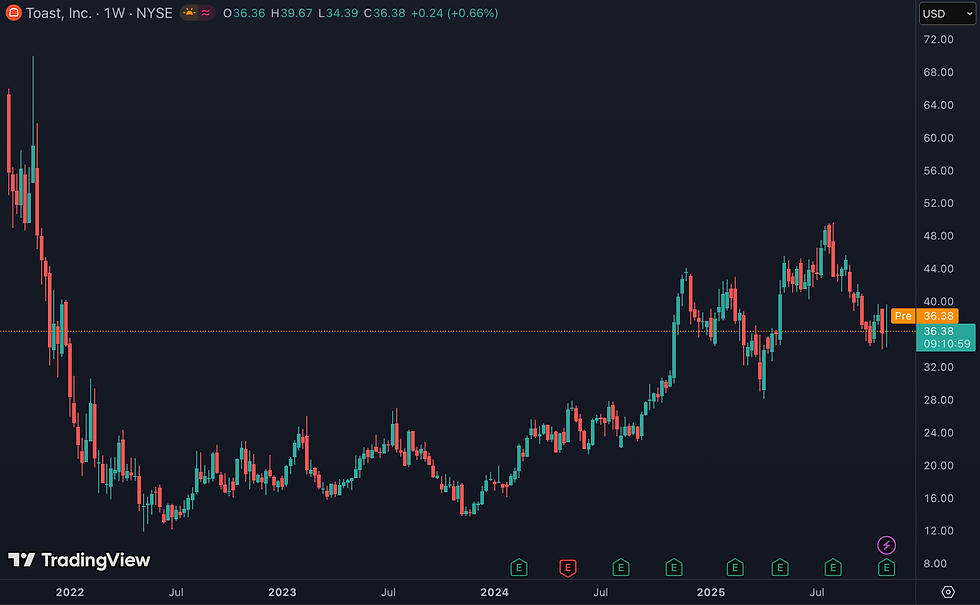This screenshot has width=980, height=605.
Task: Open chart settings gear icon
Action: [948, 592]
